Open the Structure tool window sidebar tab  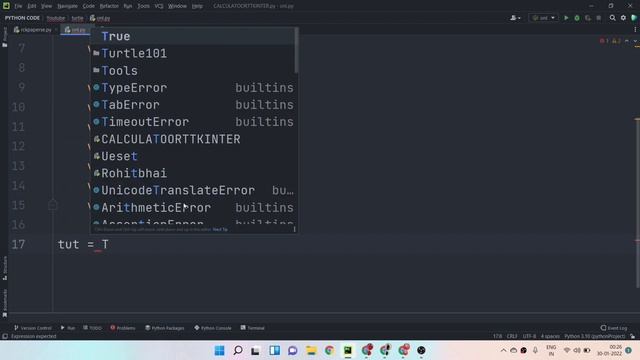pos(5,268)
